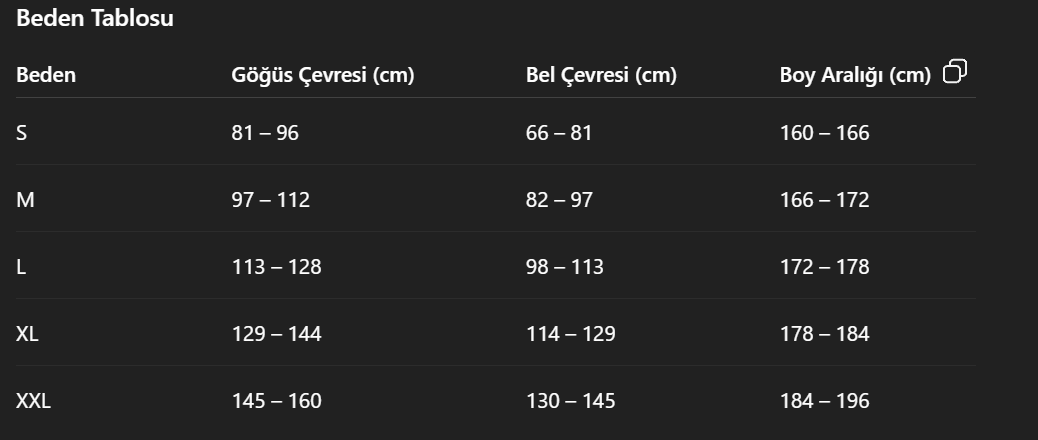Click height range 184 – 196

824,400
